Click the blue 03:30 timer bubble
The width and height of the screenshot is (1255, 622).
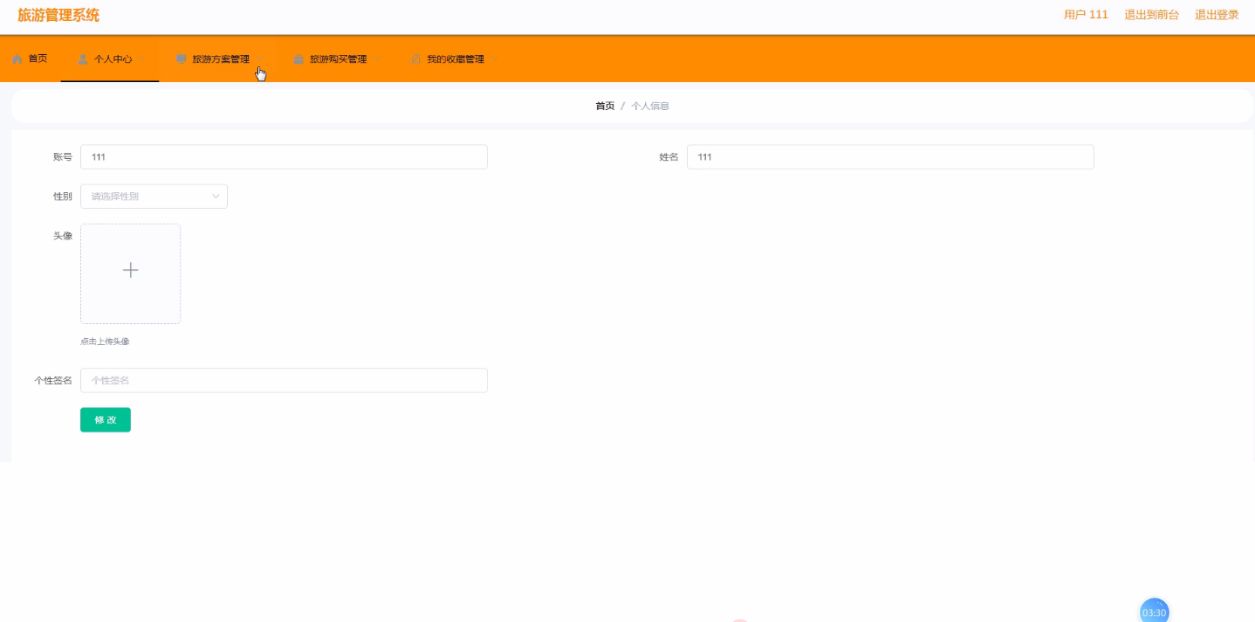[1154, 611]
